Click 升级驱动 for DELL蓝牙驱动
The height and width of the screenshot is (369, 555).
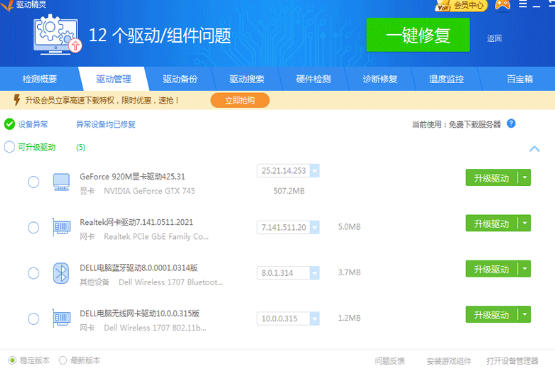point(492,269)
